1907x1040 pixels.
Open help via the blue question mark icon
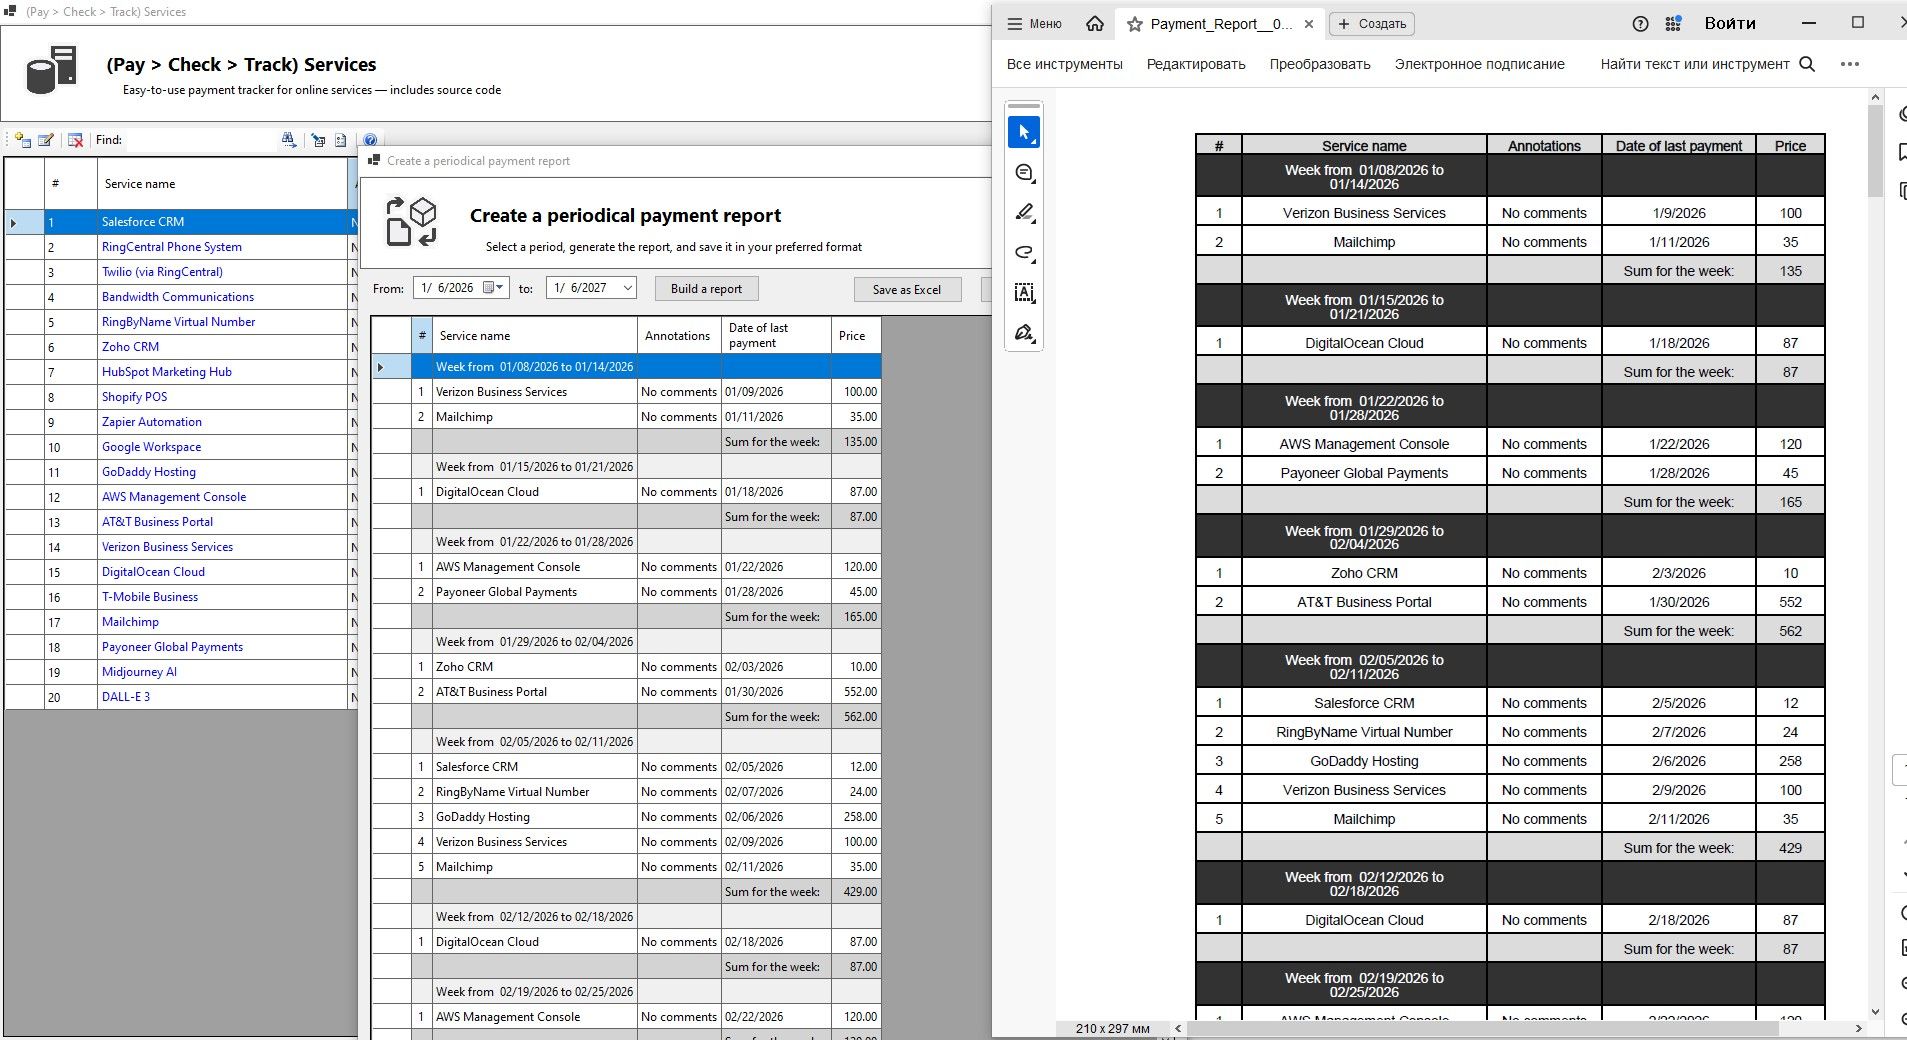tap(370, 140)
